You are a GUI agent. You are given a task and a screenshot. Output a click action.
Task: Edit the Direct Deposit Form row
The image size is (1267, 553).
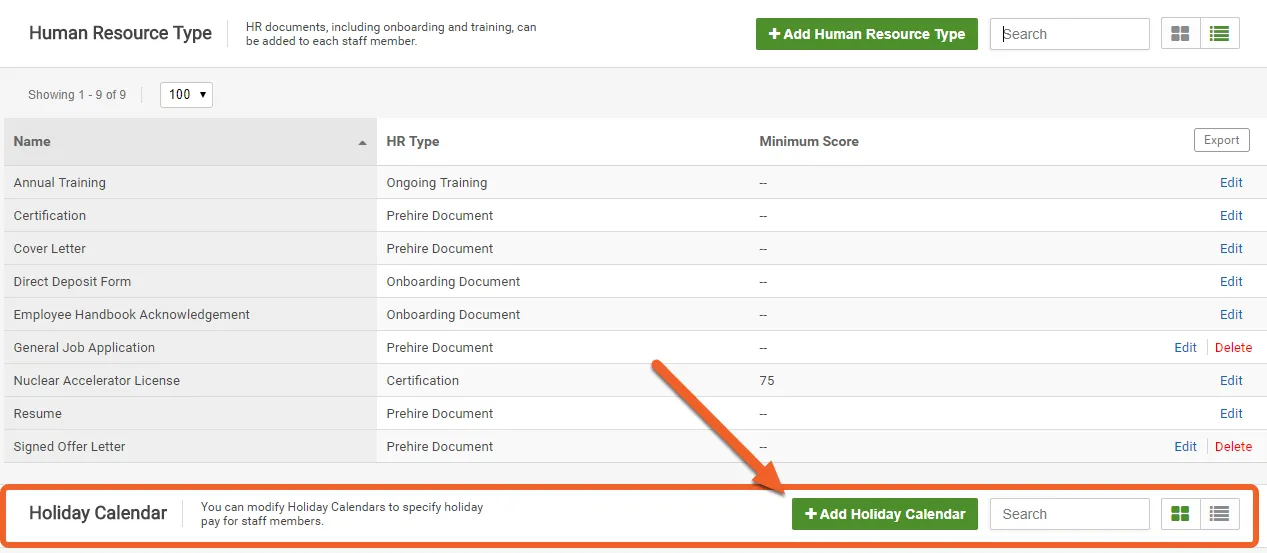tap(1231, 282)
